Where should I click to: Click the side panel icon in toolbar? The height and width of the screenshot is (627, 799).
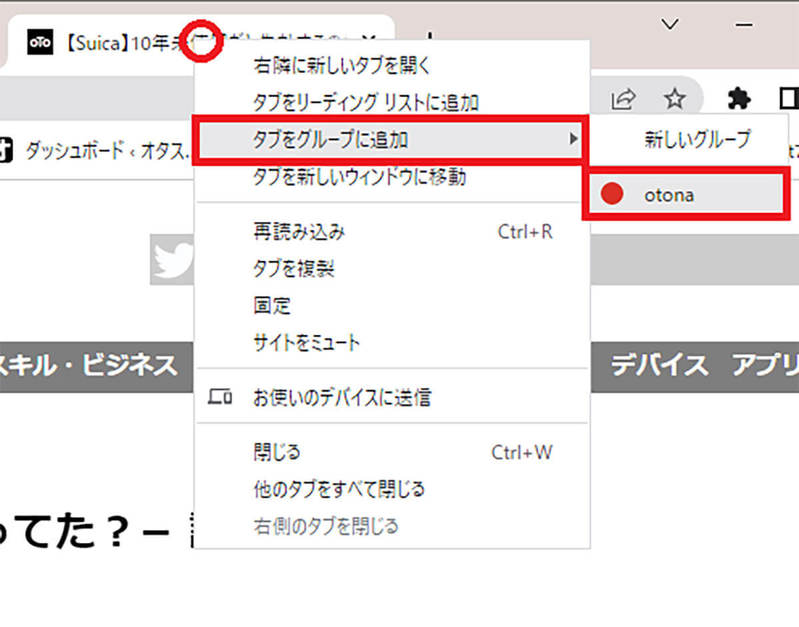click(x=789, y=98)
